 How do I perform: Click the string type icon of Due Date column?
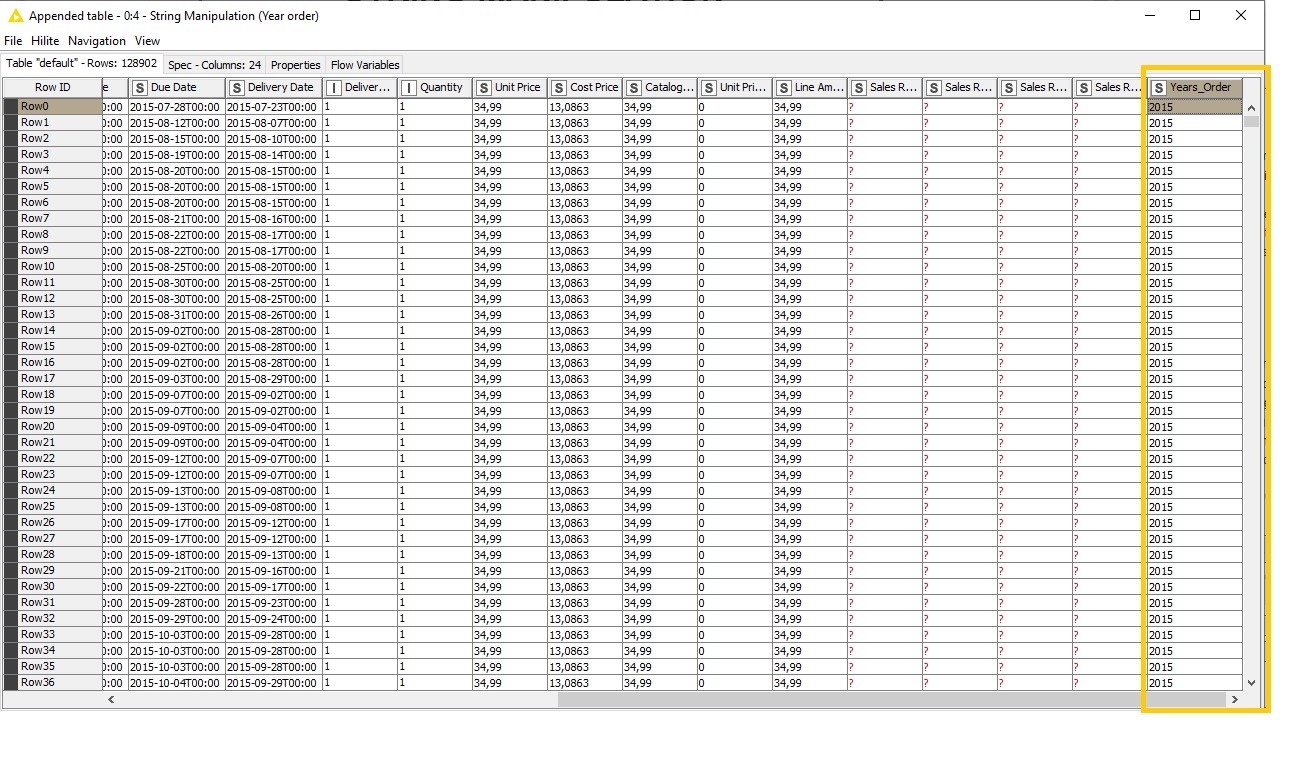tap(140, 88)
